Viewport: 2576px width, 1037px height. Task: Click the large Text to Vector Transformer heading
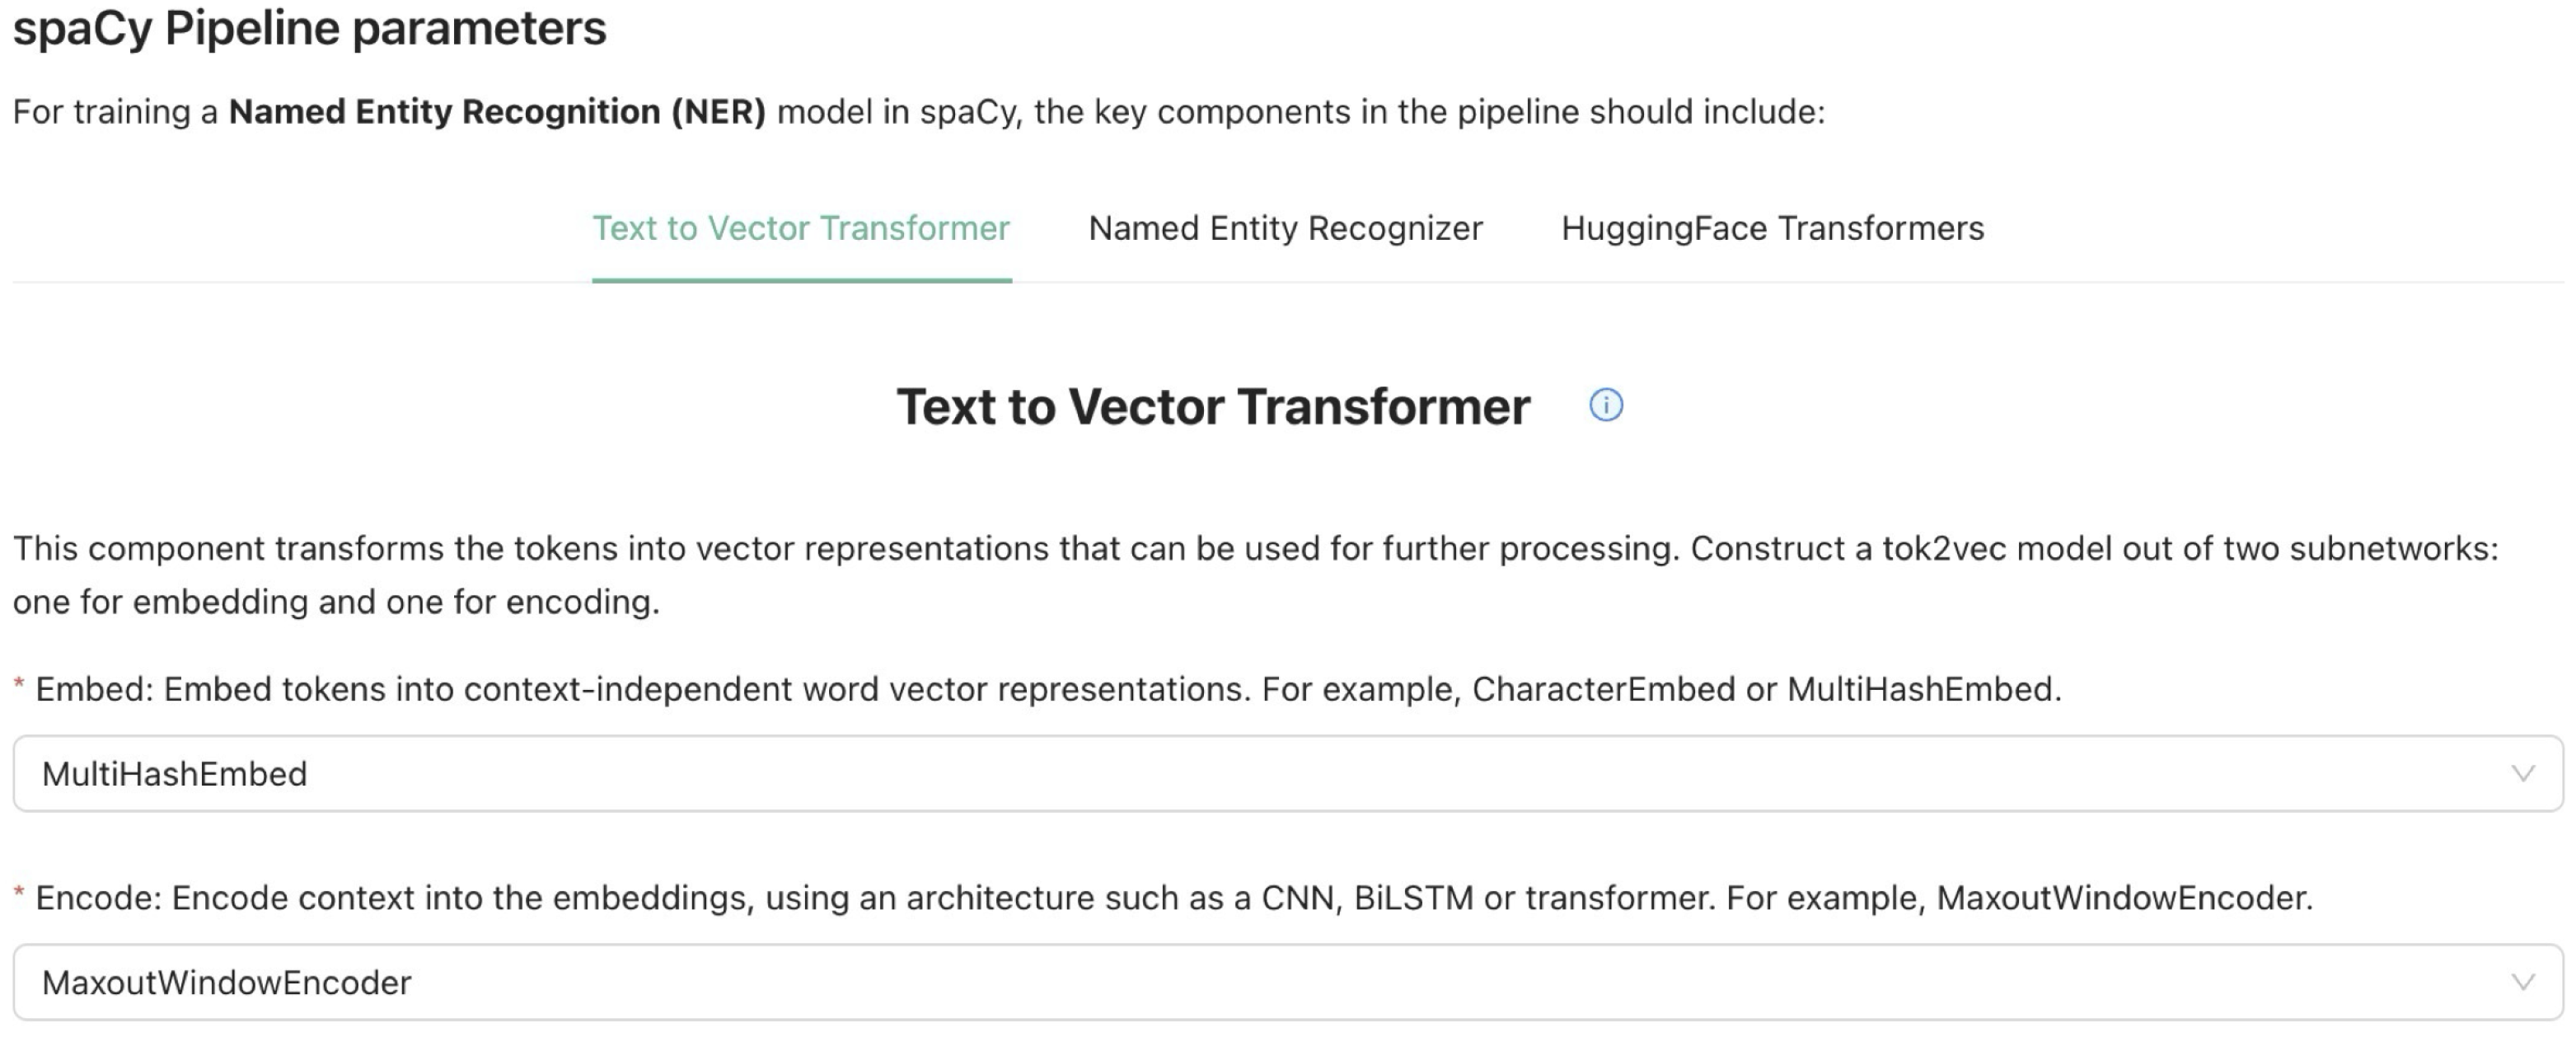pyautogui.click(x=1213, y=406)
